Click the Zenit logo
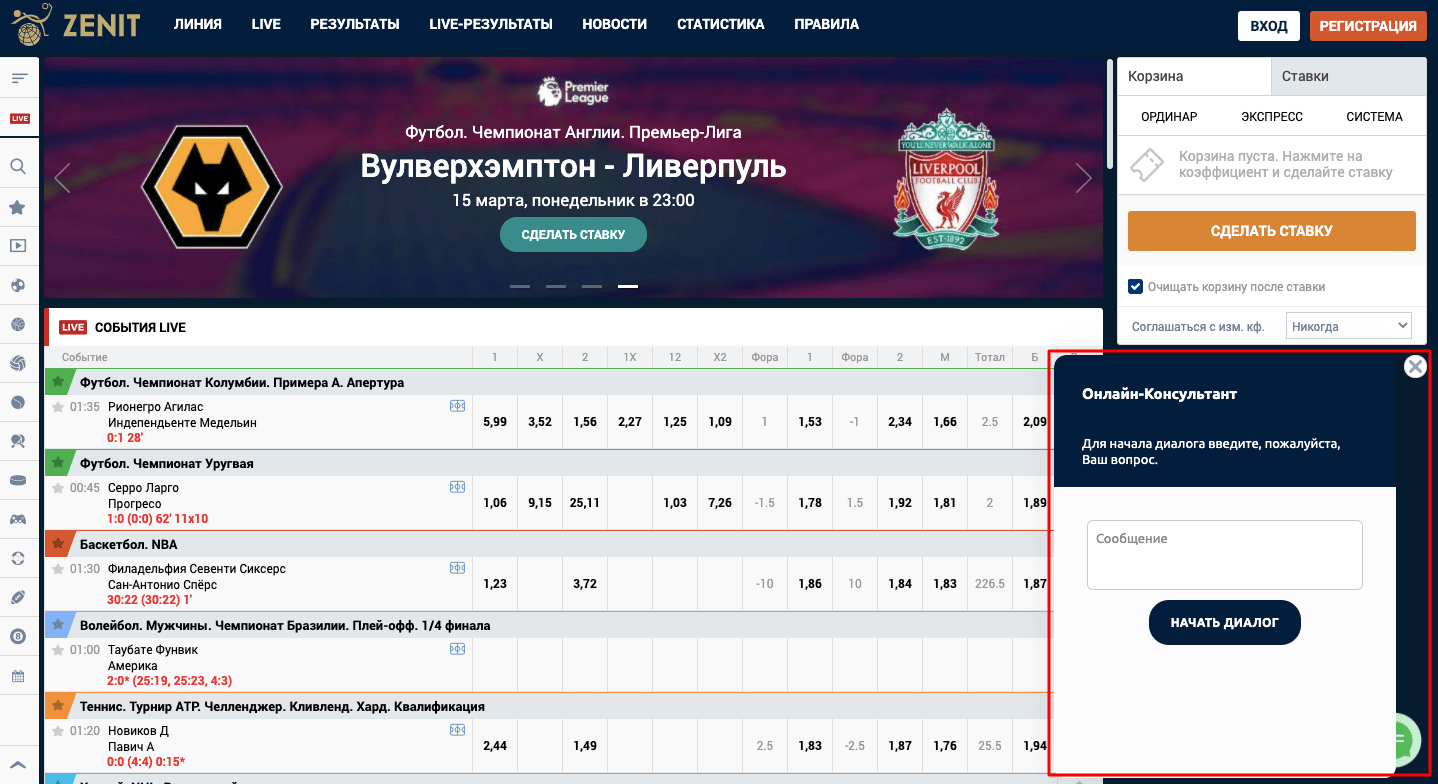 pos(77,25)
